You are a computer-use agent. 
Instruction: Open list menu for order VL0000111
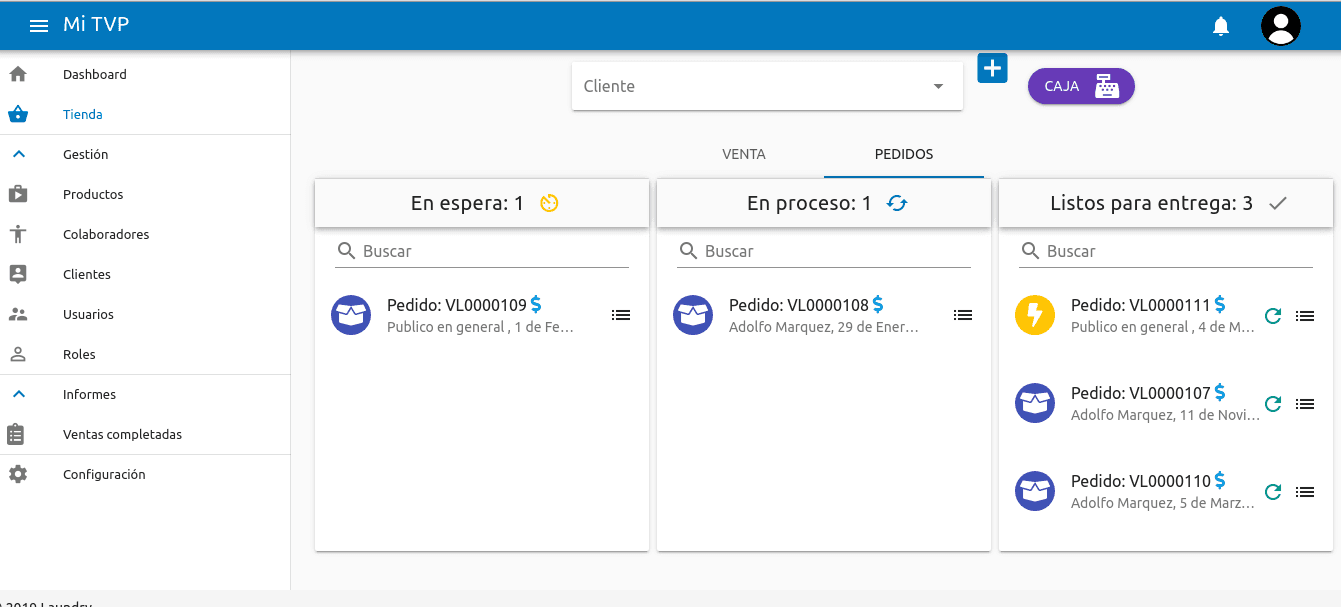[1305, 316]
